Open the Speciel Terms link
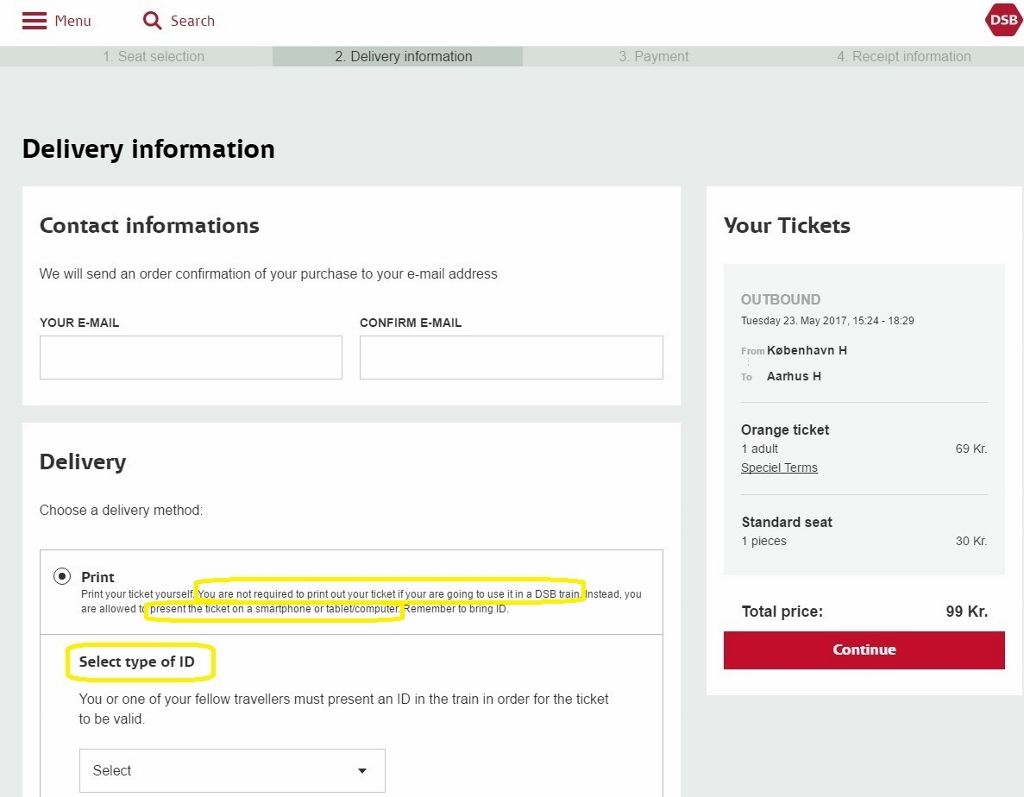This screenshot has height=797, width=1024. [779, 467]
